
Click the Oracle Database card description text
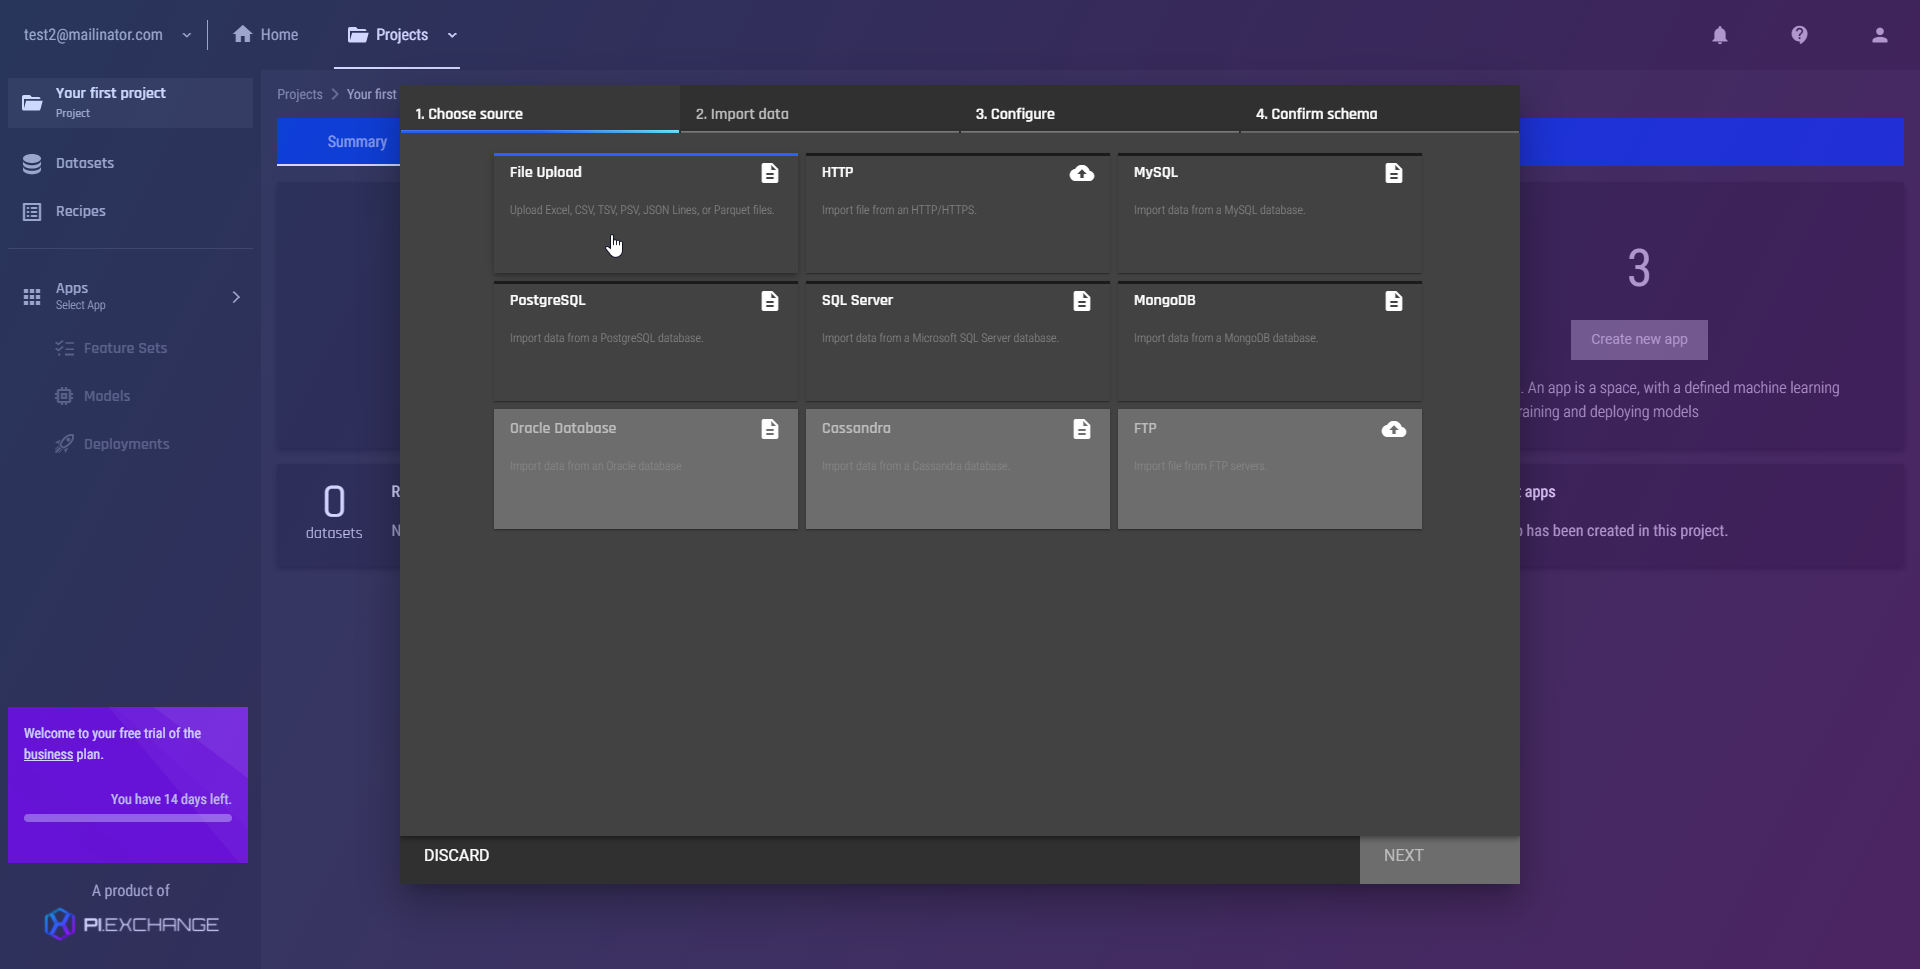pos(596,466)
